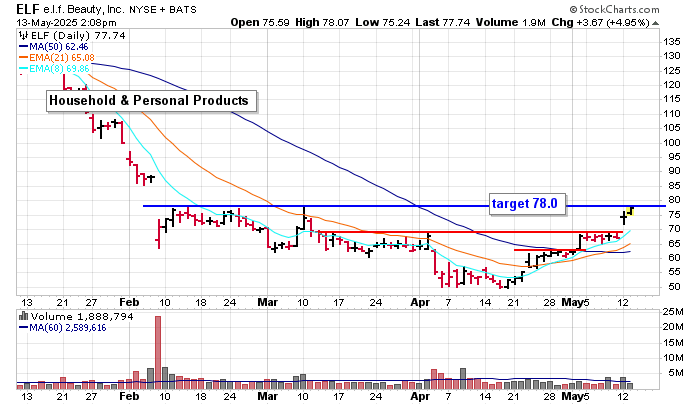Click the ELF ticker symbol title
Screen dimensions: 700x405
pyautogui.click(x=28, y=8)
